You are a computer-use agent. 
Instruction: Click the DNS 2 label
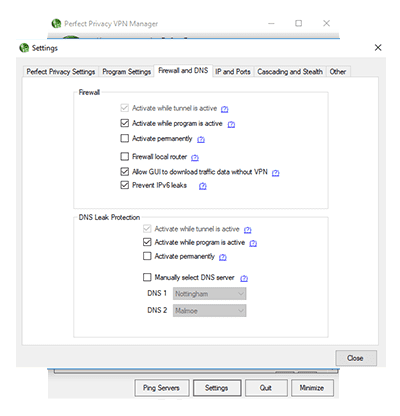click(157, 310)
